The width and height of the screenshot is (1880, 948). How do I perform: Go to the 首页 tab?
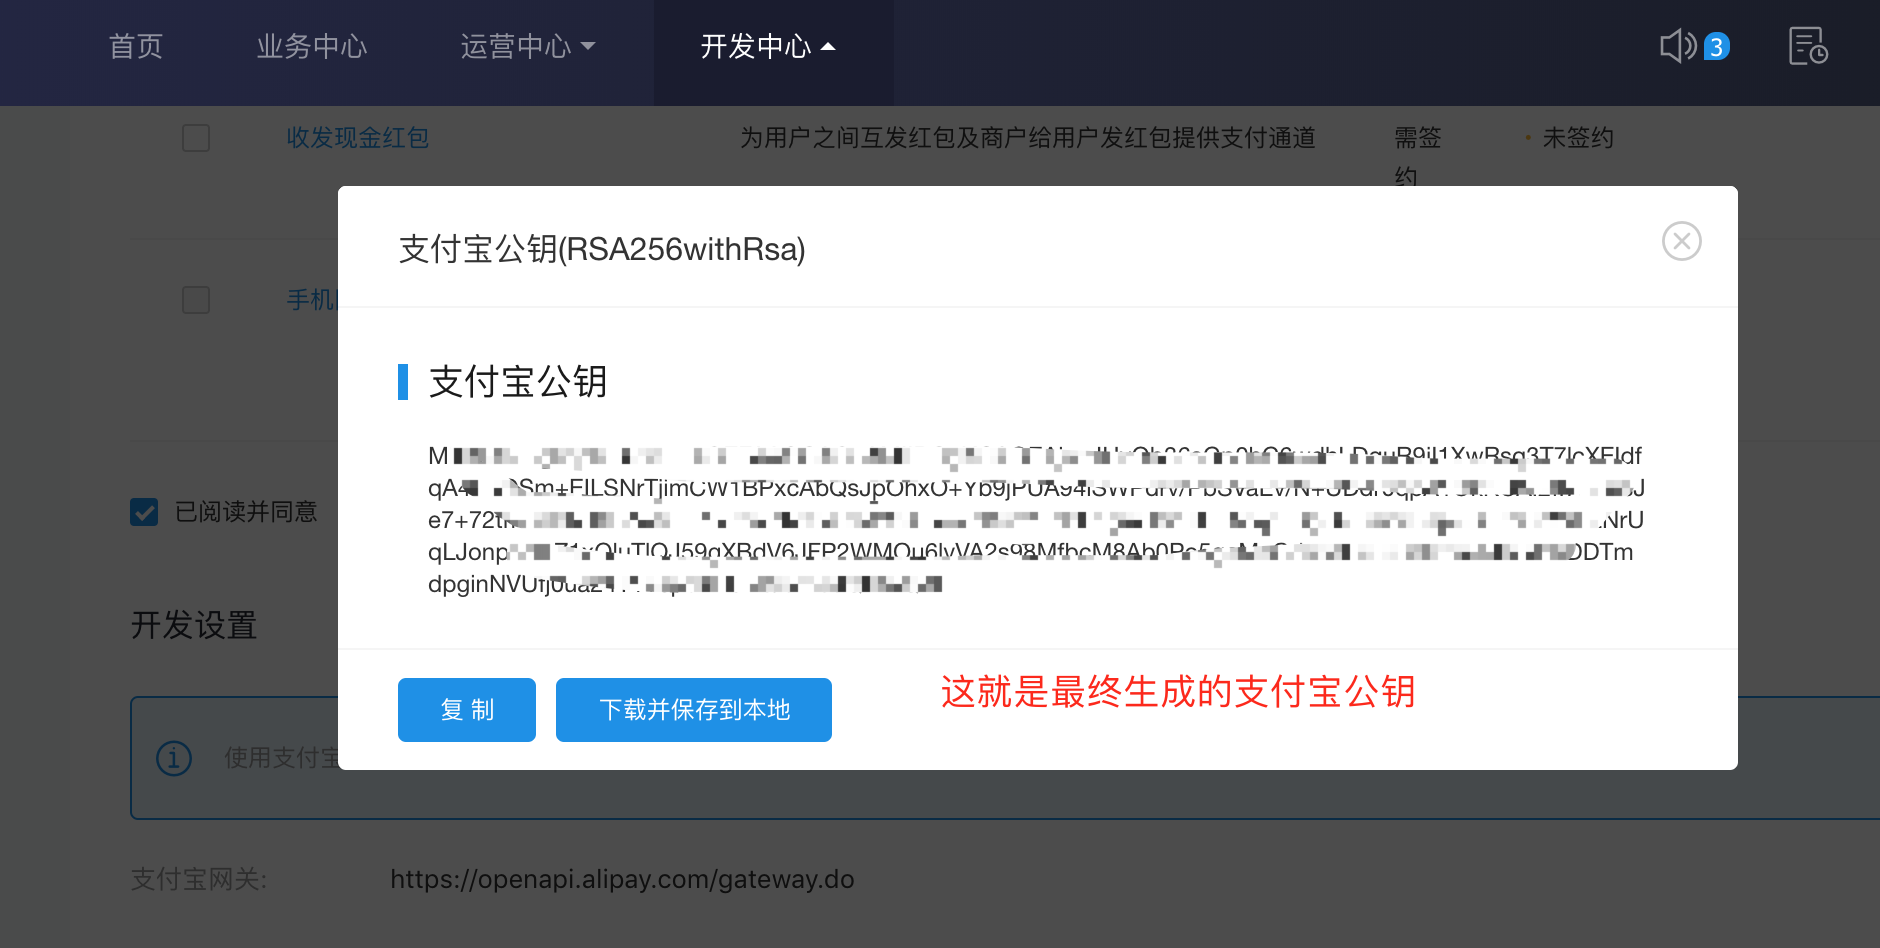click(136, 46)
